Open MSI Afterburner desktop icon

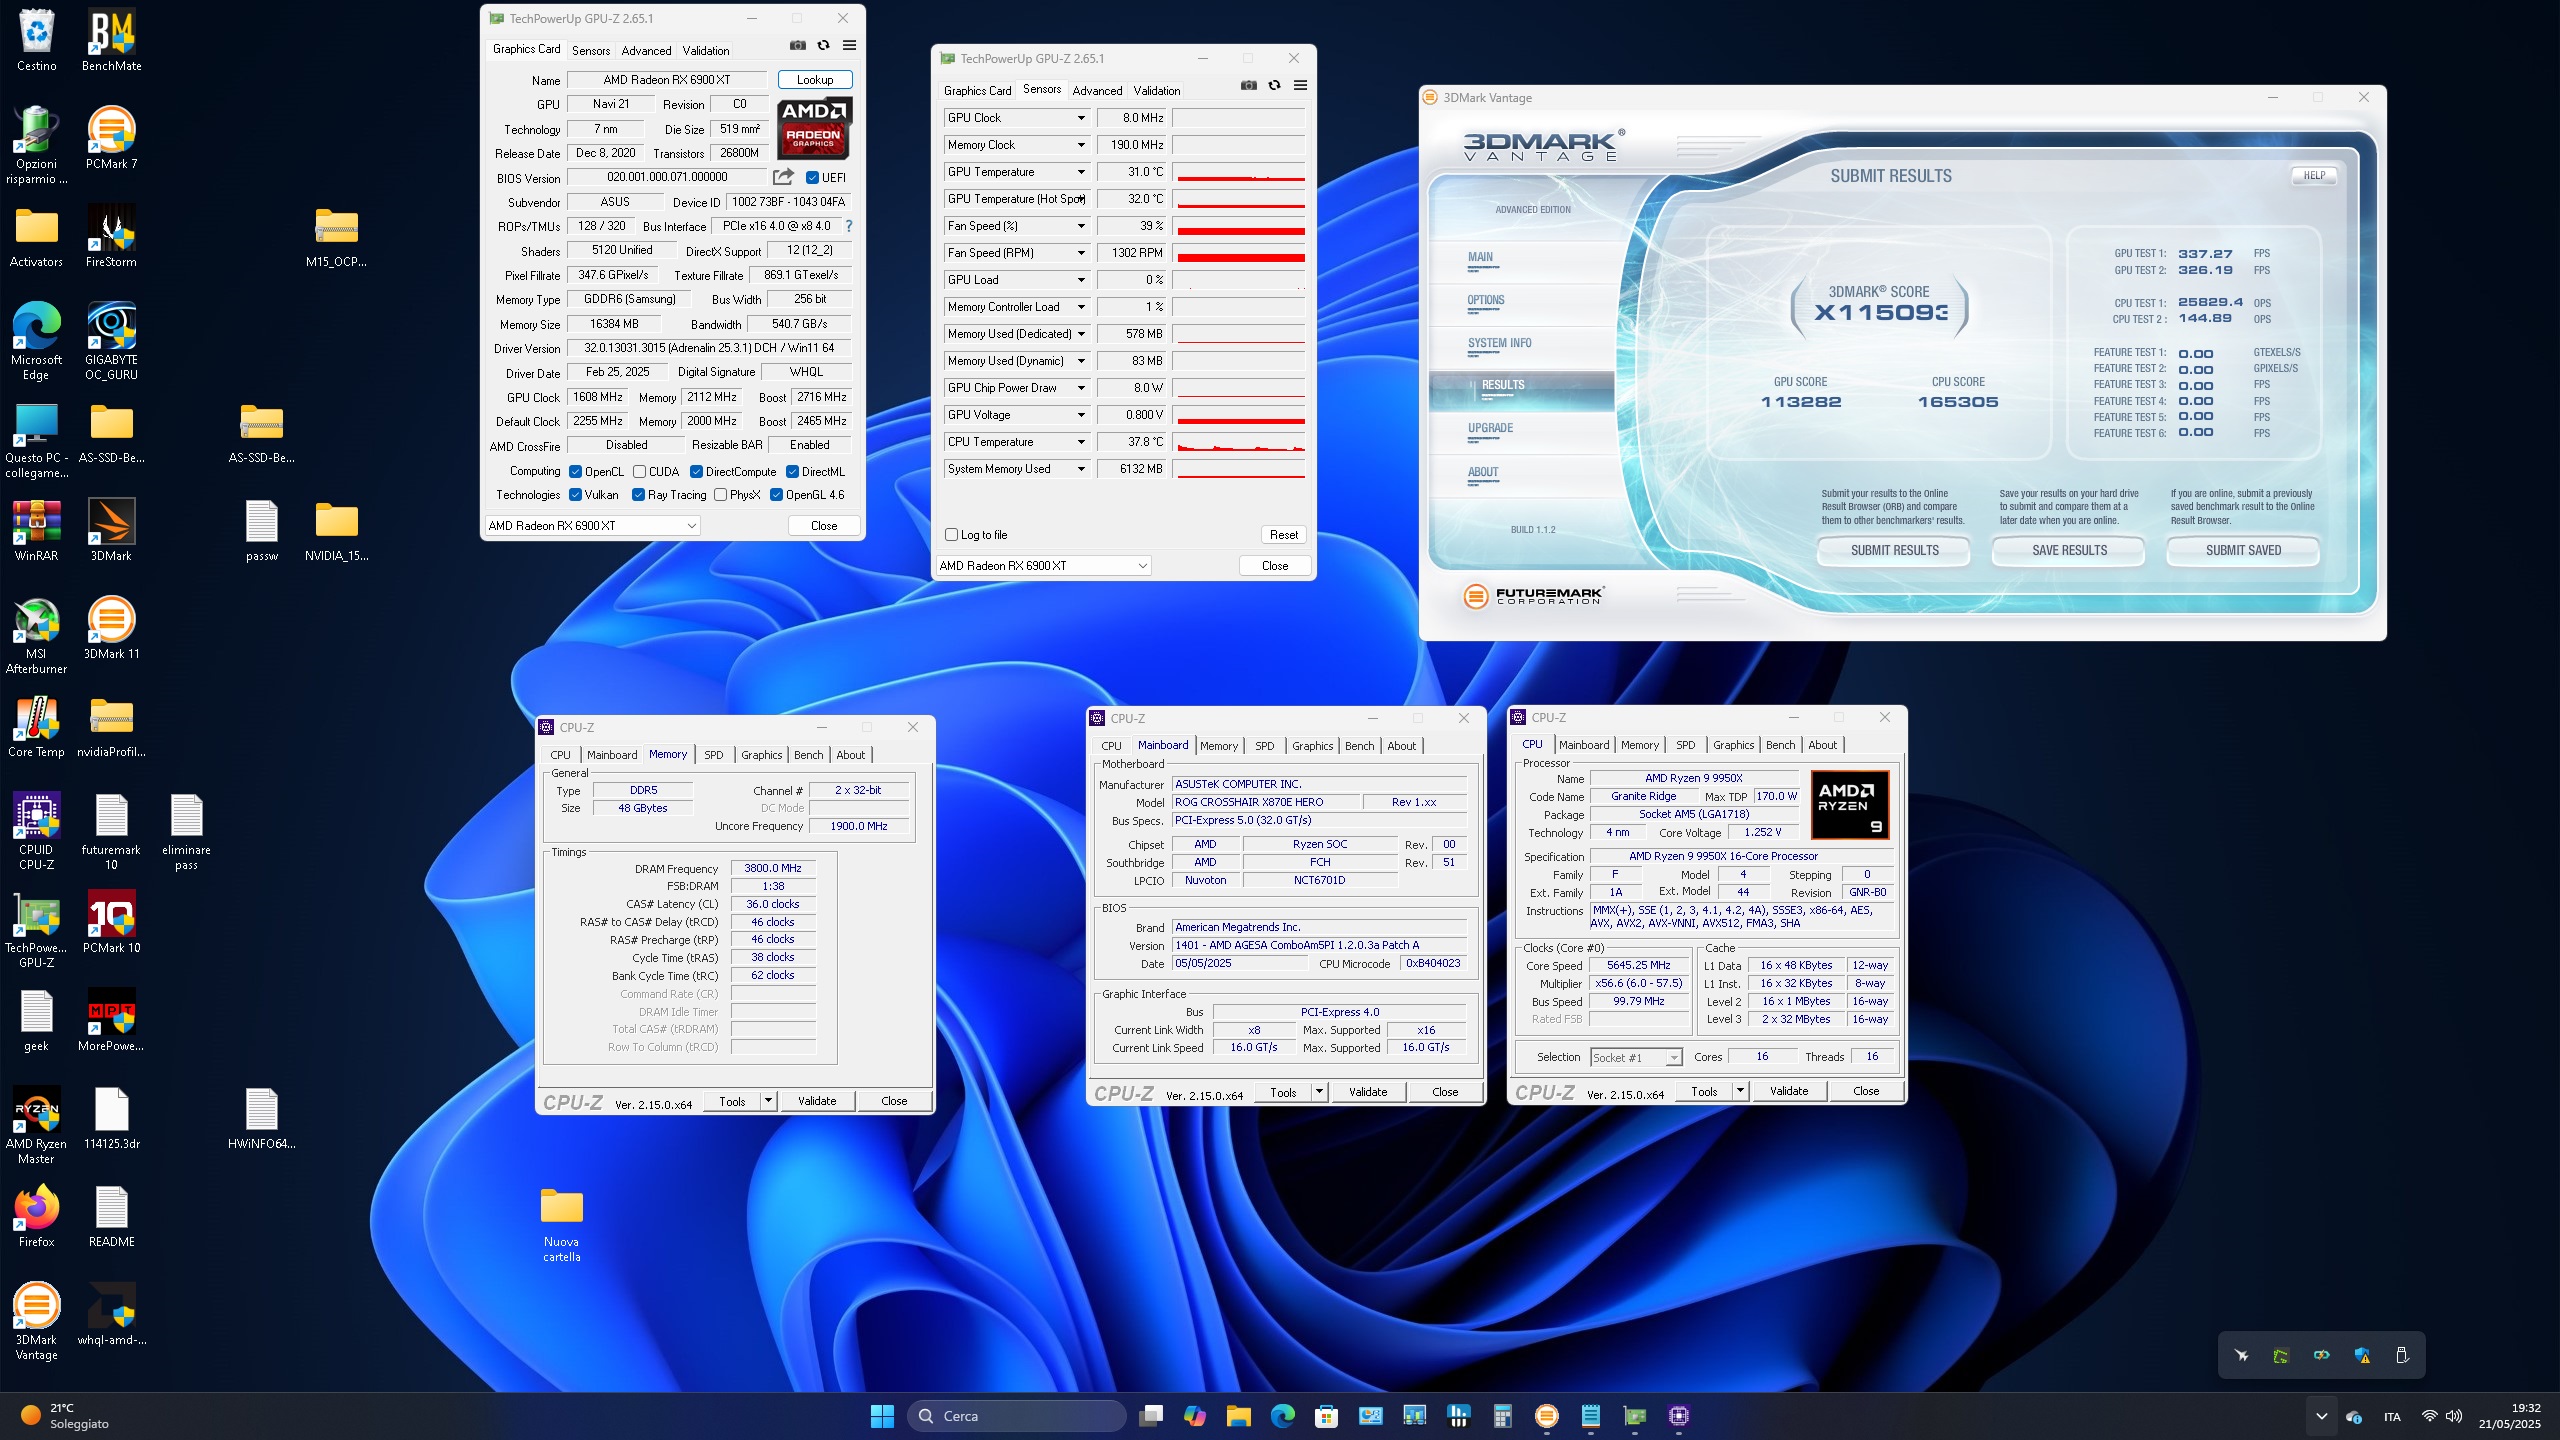(36, 635)
